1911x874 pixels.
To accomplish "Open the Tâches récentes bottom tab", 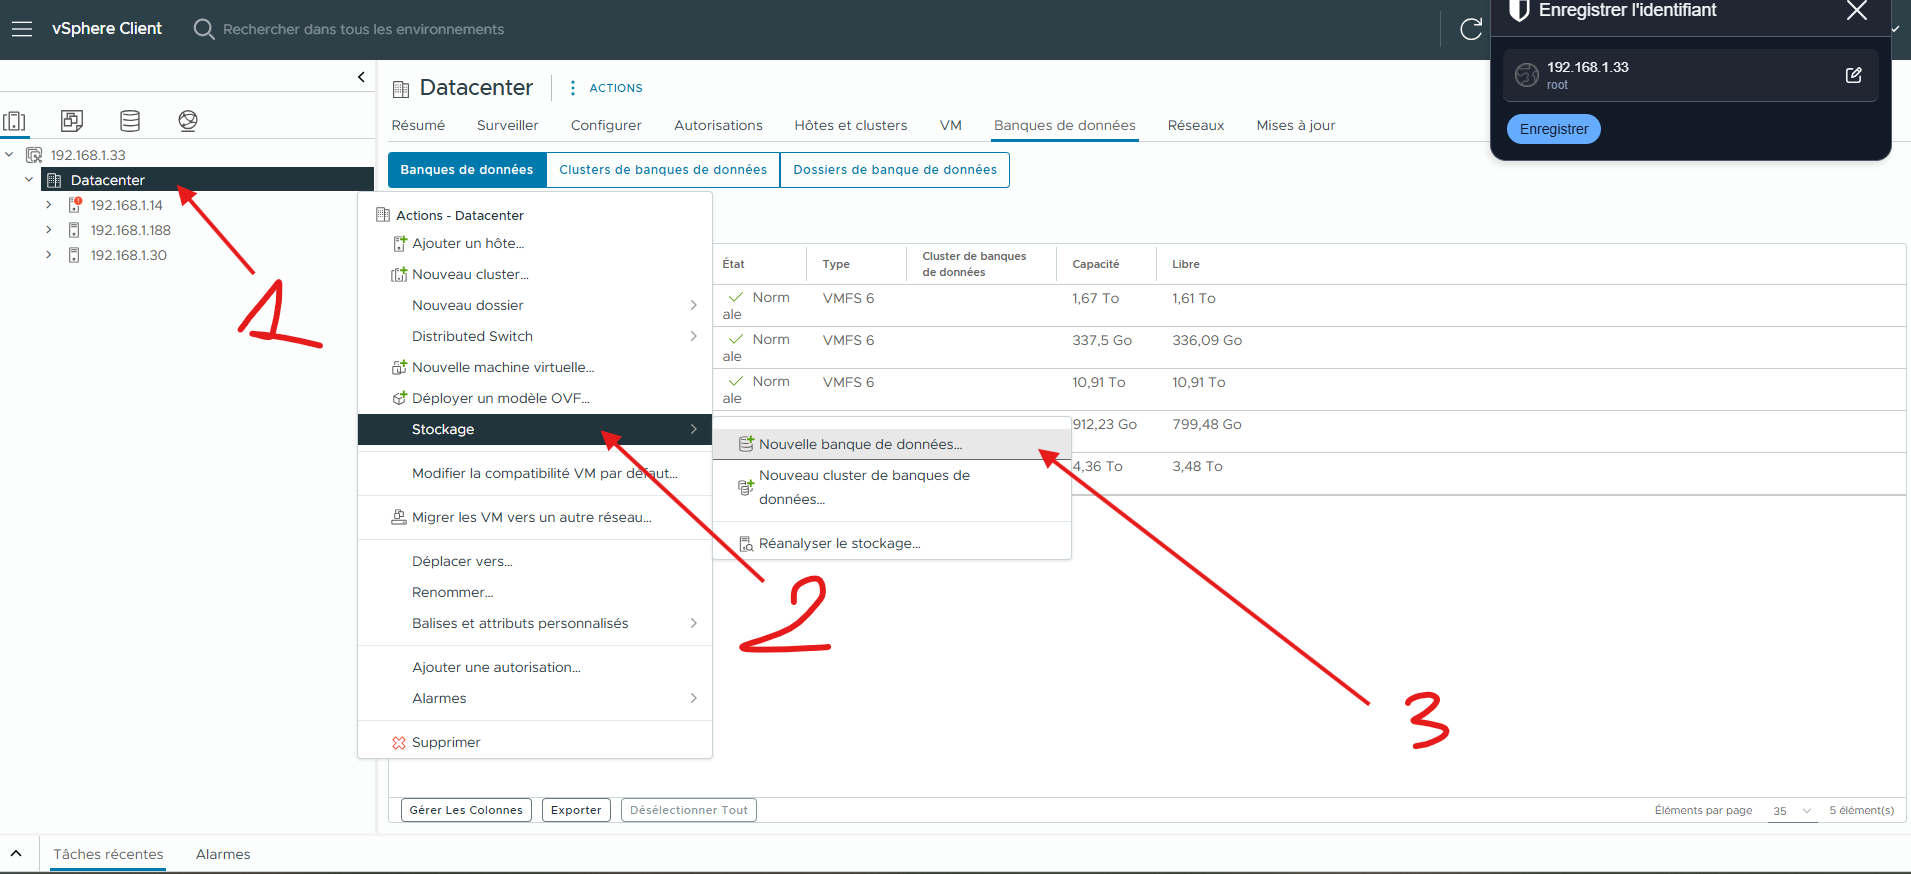I will 108,855.
